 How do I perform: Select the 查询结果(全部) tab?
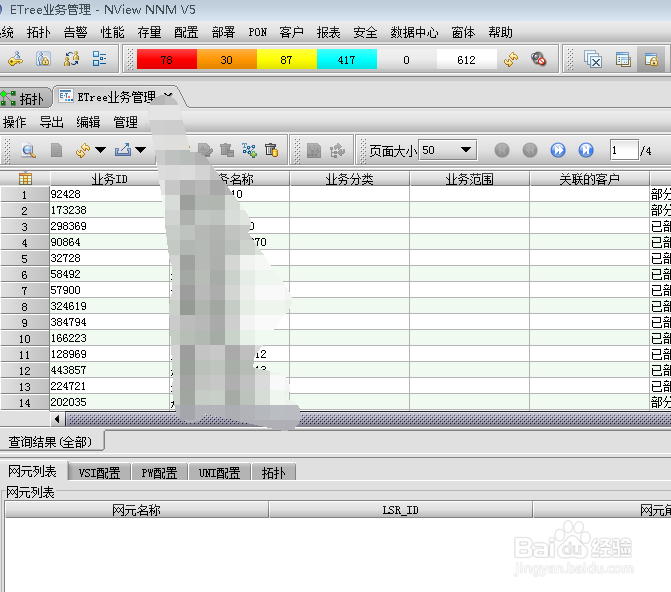[50, 442]
